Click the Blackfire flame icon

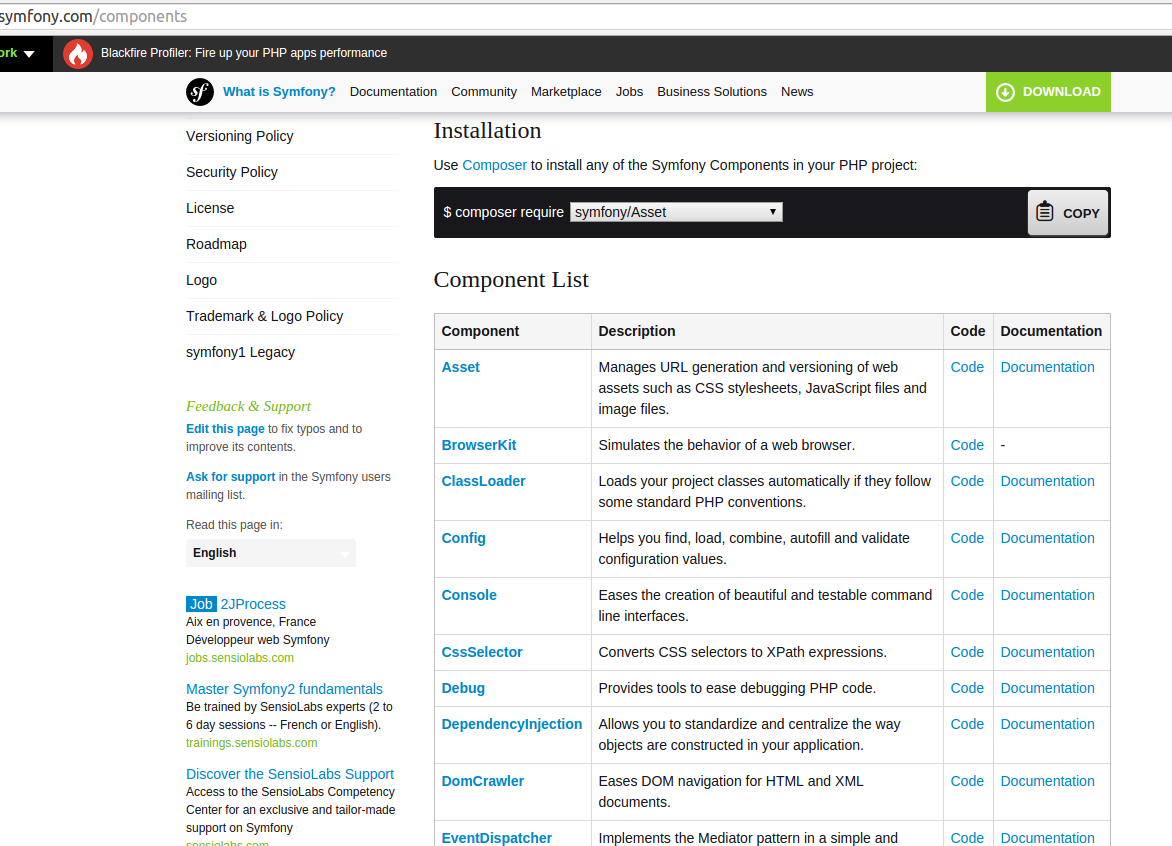(78, 54)
